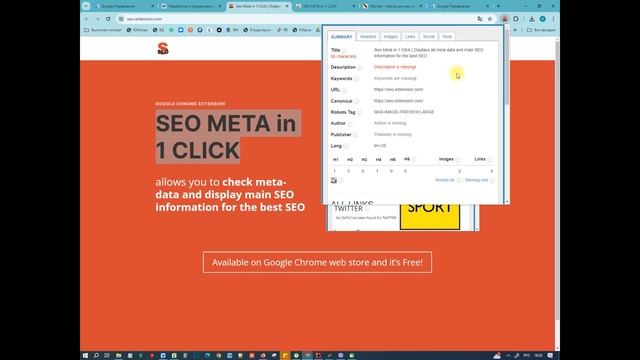Click the URL value link in the summary
The image size is (640, 360).
click(398, 89)
